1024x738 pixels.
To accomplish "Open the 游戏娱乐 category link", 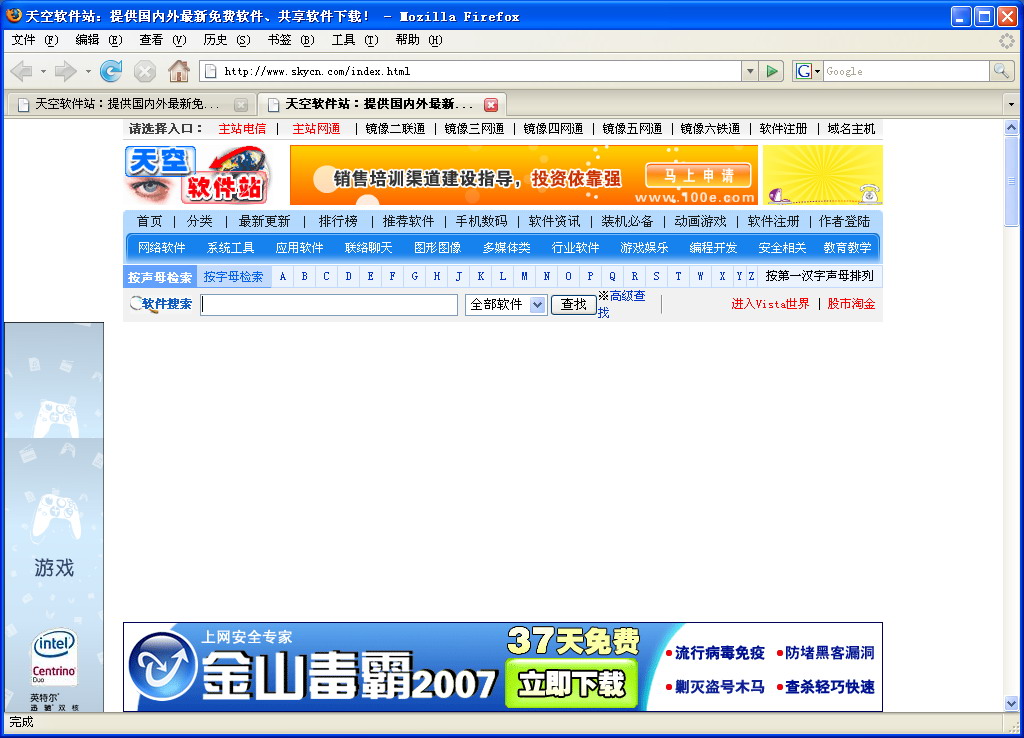I will tap(644, 248).
